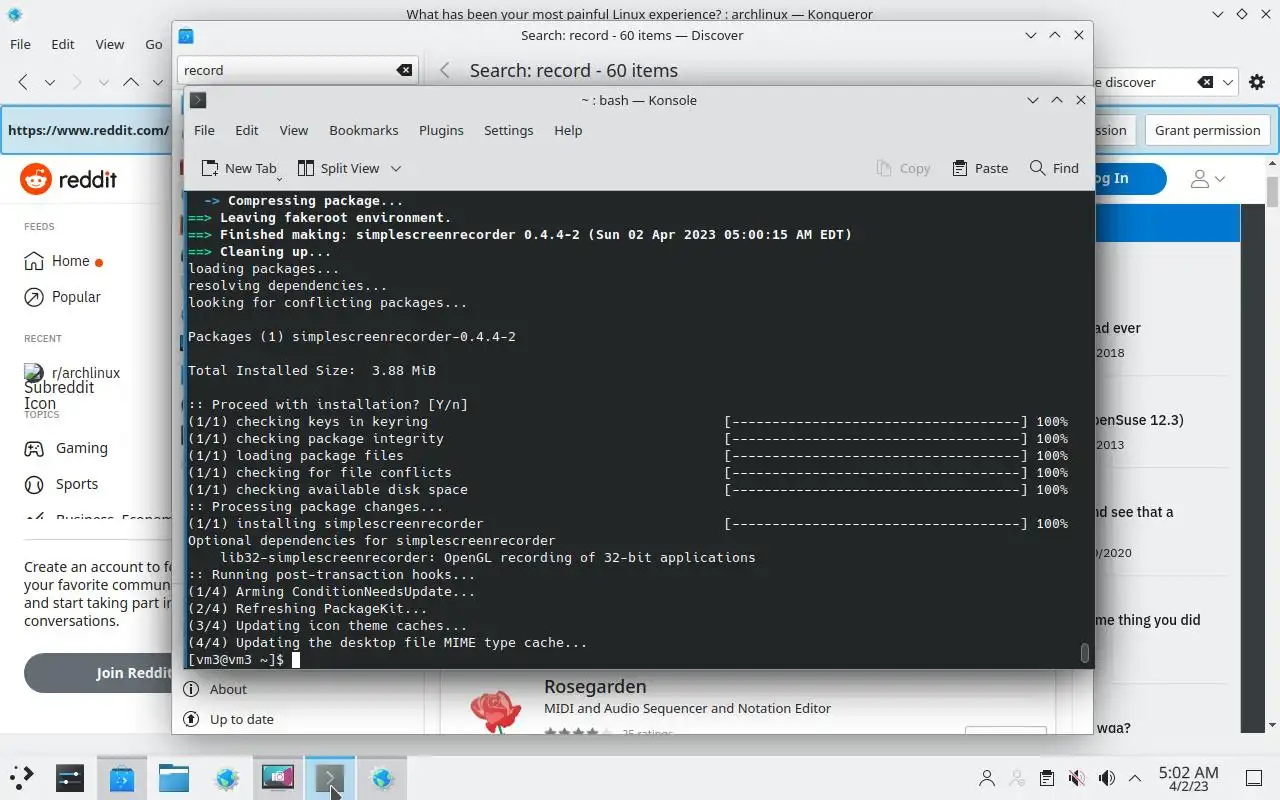Click the Grant permission button in Konqueror
The image size is (1280, 800).
pos(1207,130)
